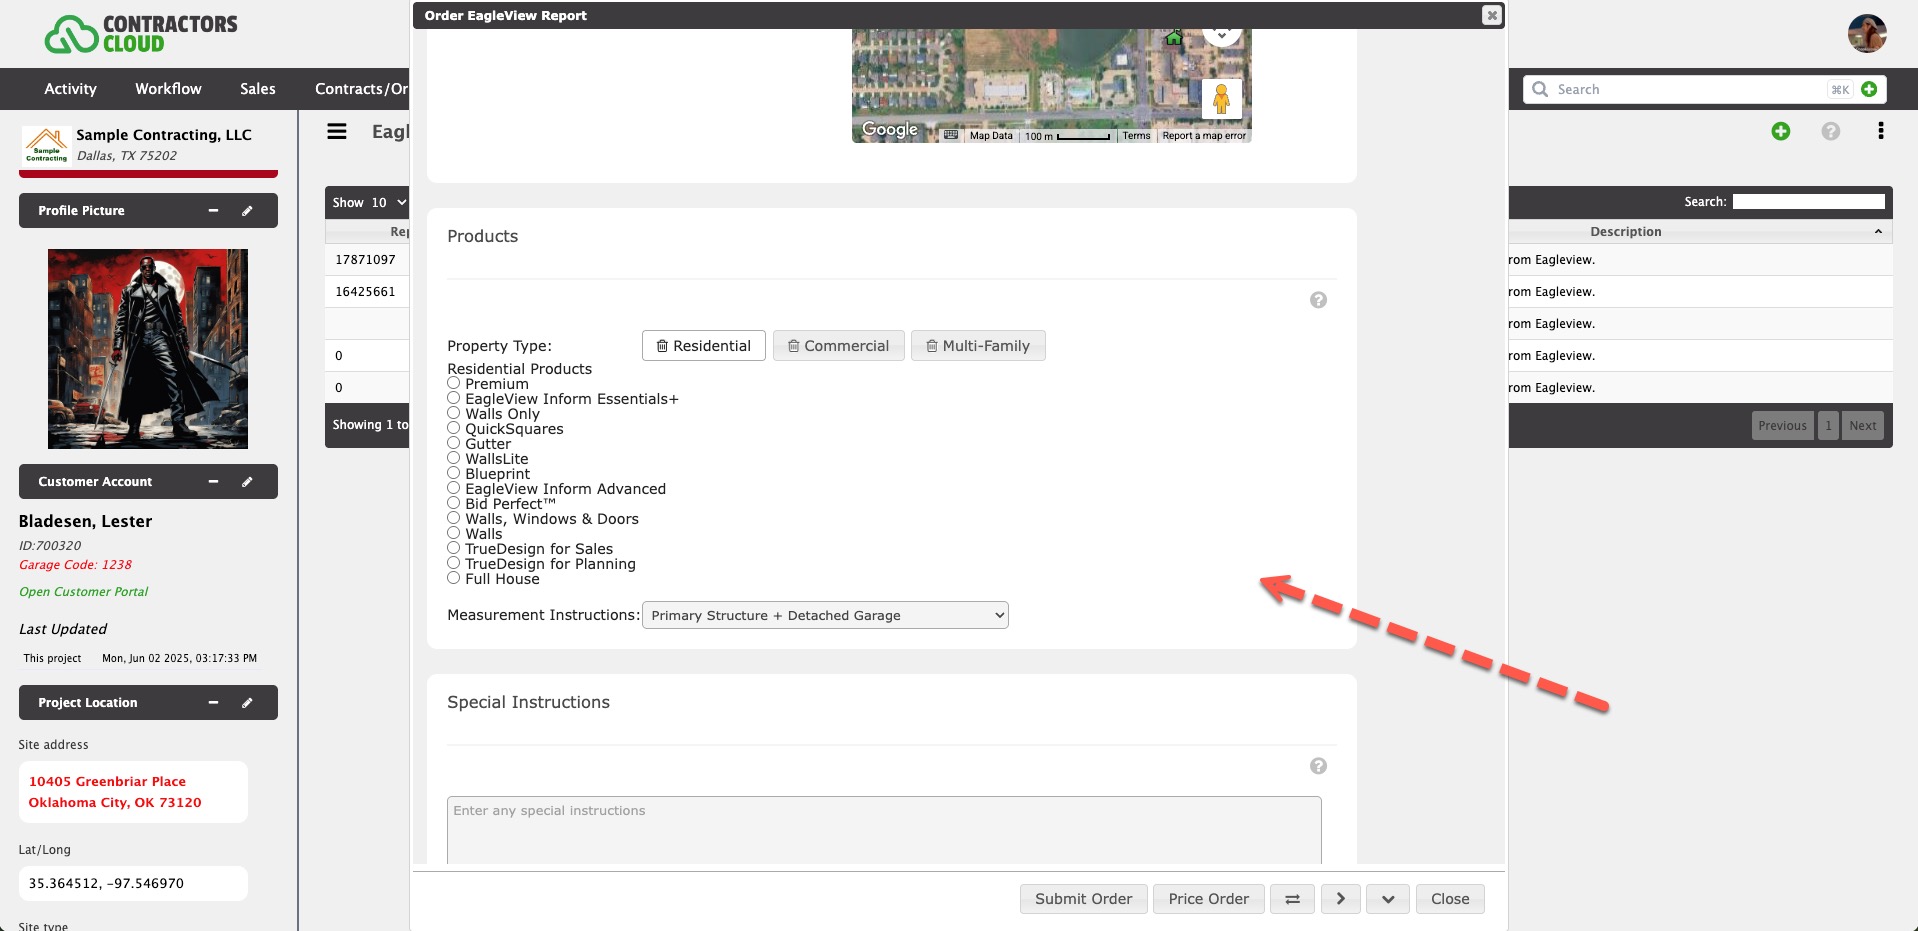Open the vertical three-dot options menu
The width and height of the screenshot is (1918, 931).
point(1881,131)
